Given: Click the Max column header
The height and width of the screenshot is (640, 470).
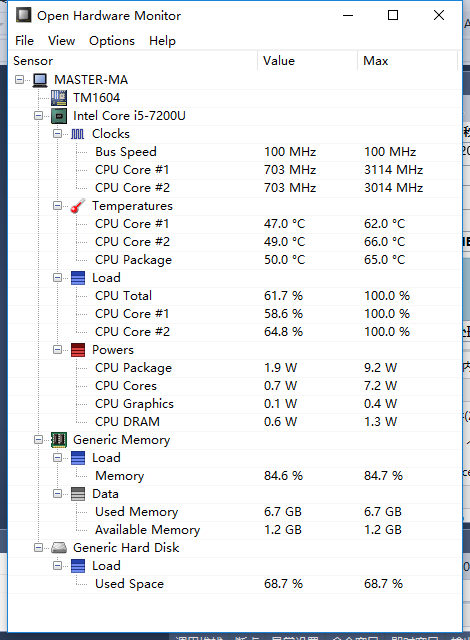Looking at the screenshot, I should (407, 61).
